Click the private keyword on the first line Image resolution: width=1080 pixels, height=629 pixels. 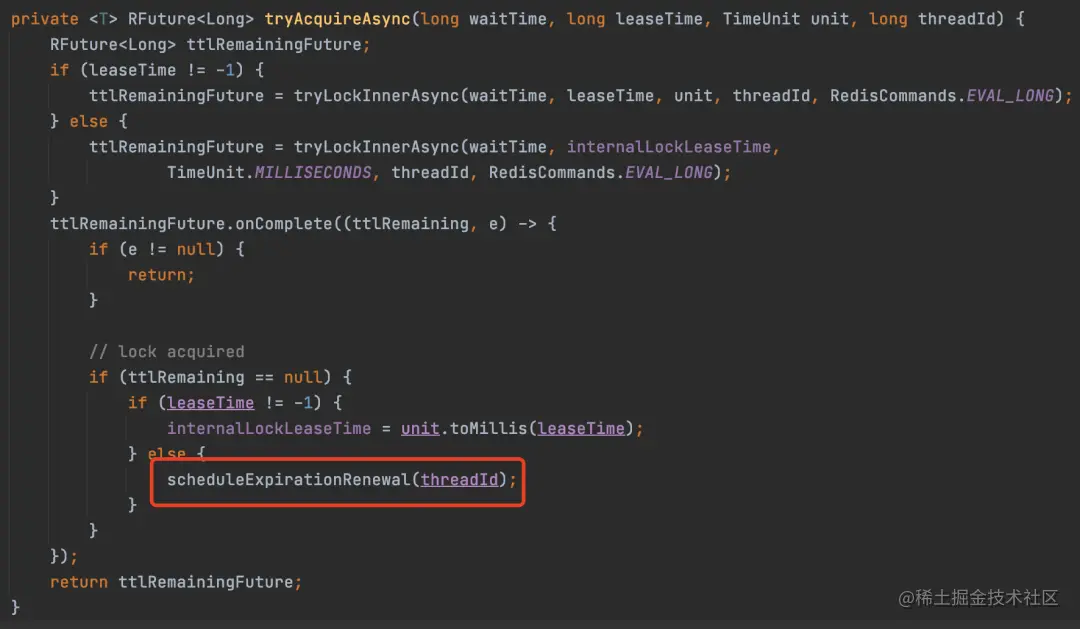45,19
